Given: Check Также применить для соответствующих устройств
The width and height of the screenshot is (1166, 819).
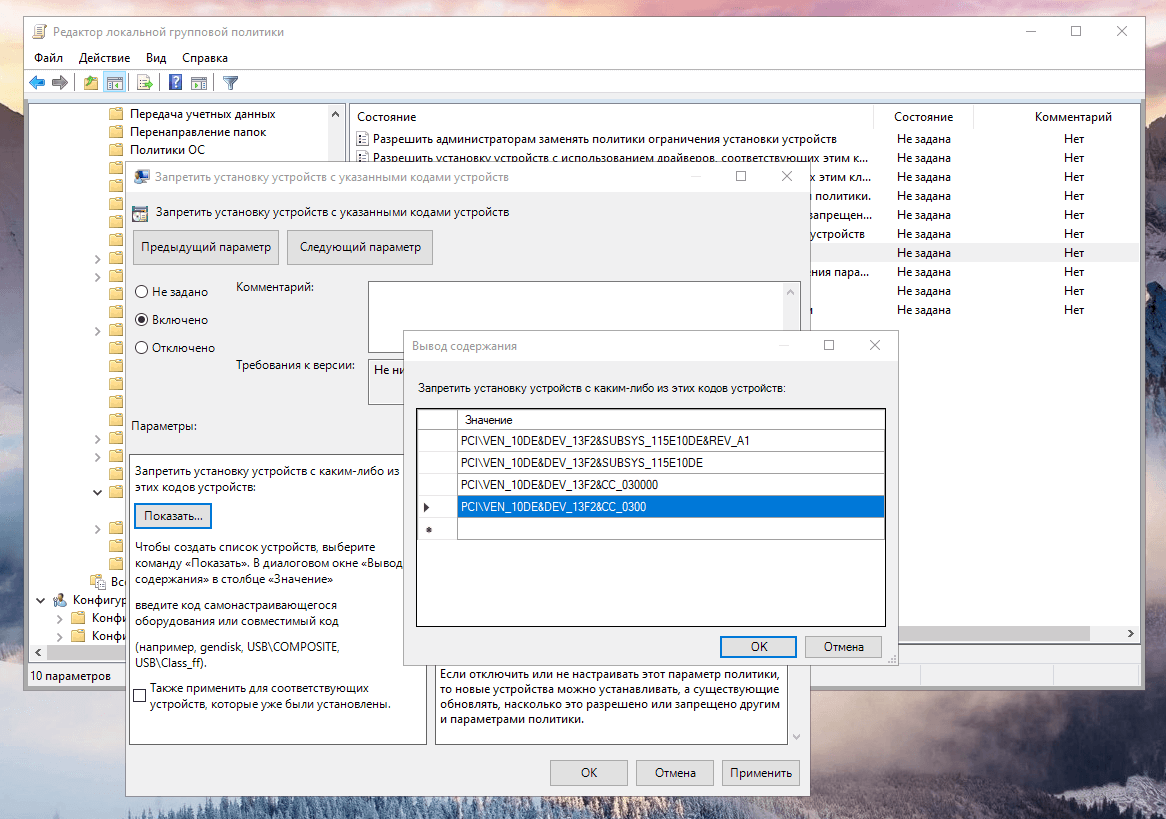Looking at the screenshot, I should point(139,696).
